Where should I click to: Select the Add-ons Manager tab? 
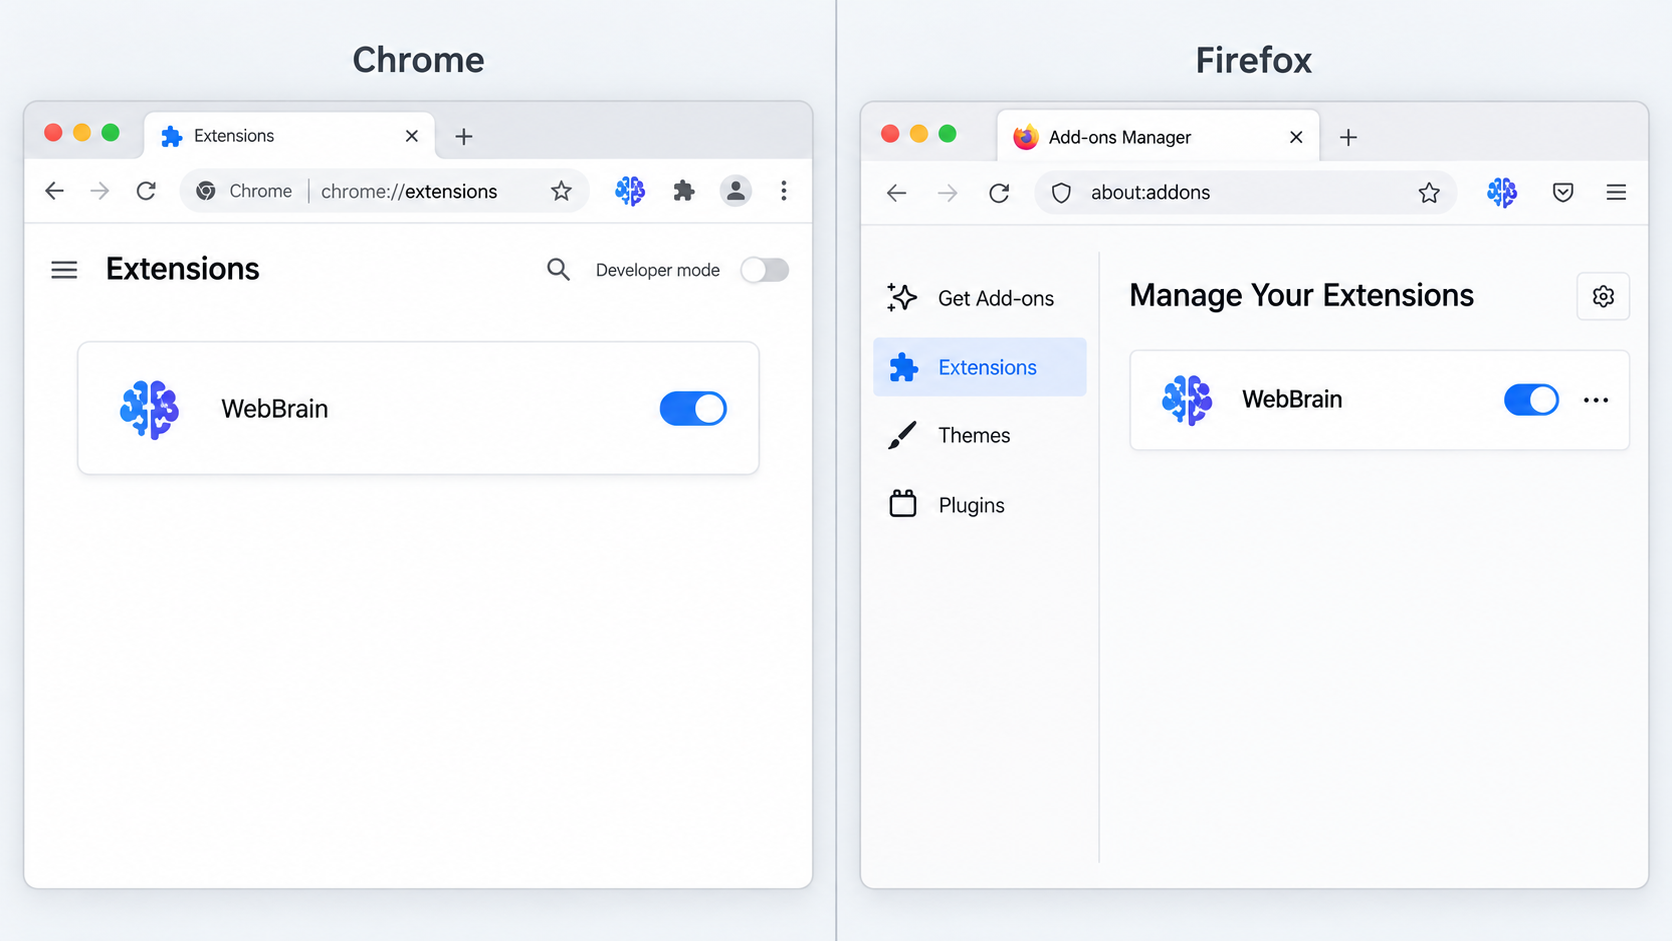pos(1158,137)
